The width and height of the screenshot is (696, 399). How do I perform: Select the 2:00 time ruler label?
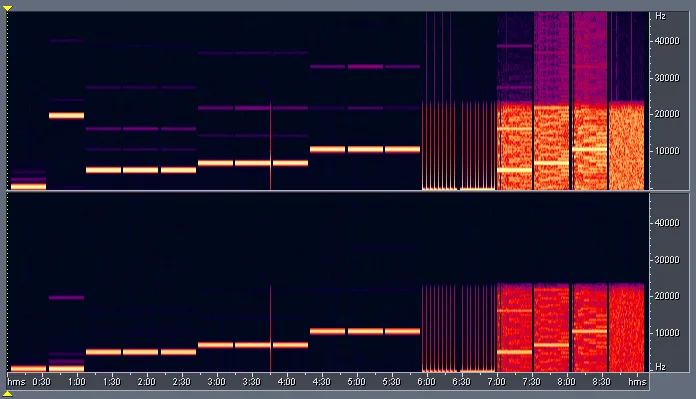(x=146, y=382)
